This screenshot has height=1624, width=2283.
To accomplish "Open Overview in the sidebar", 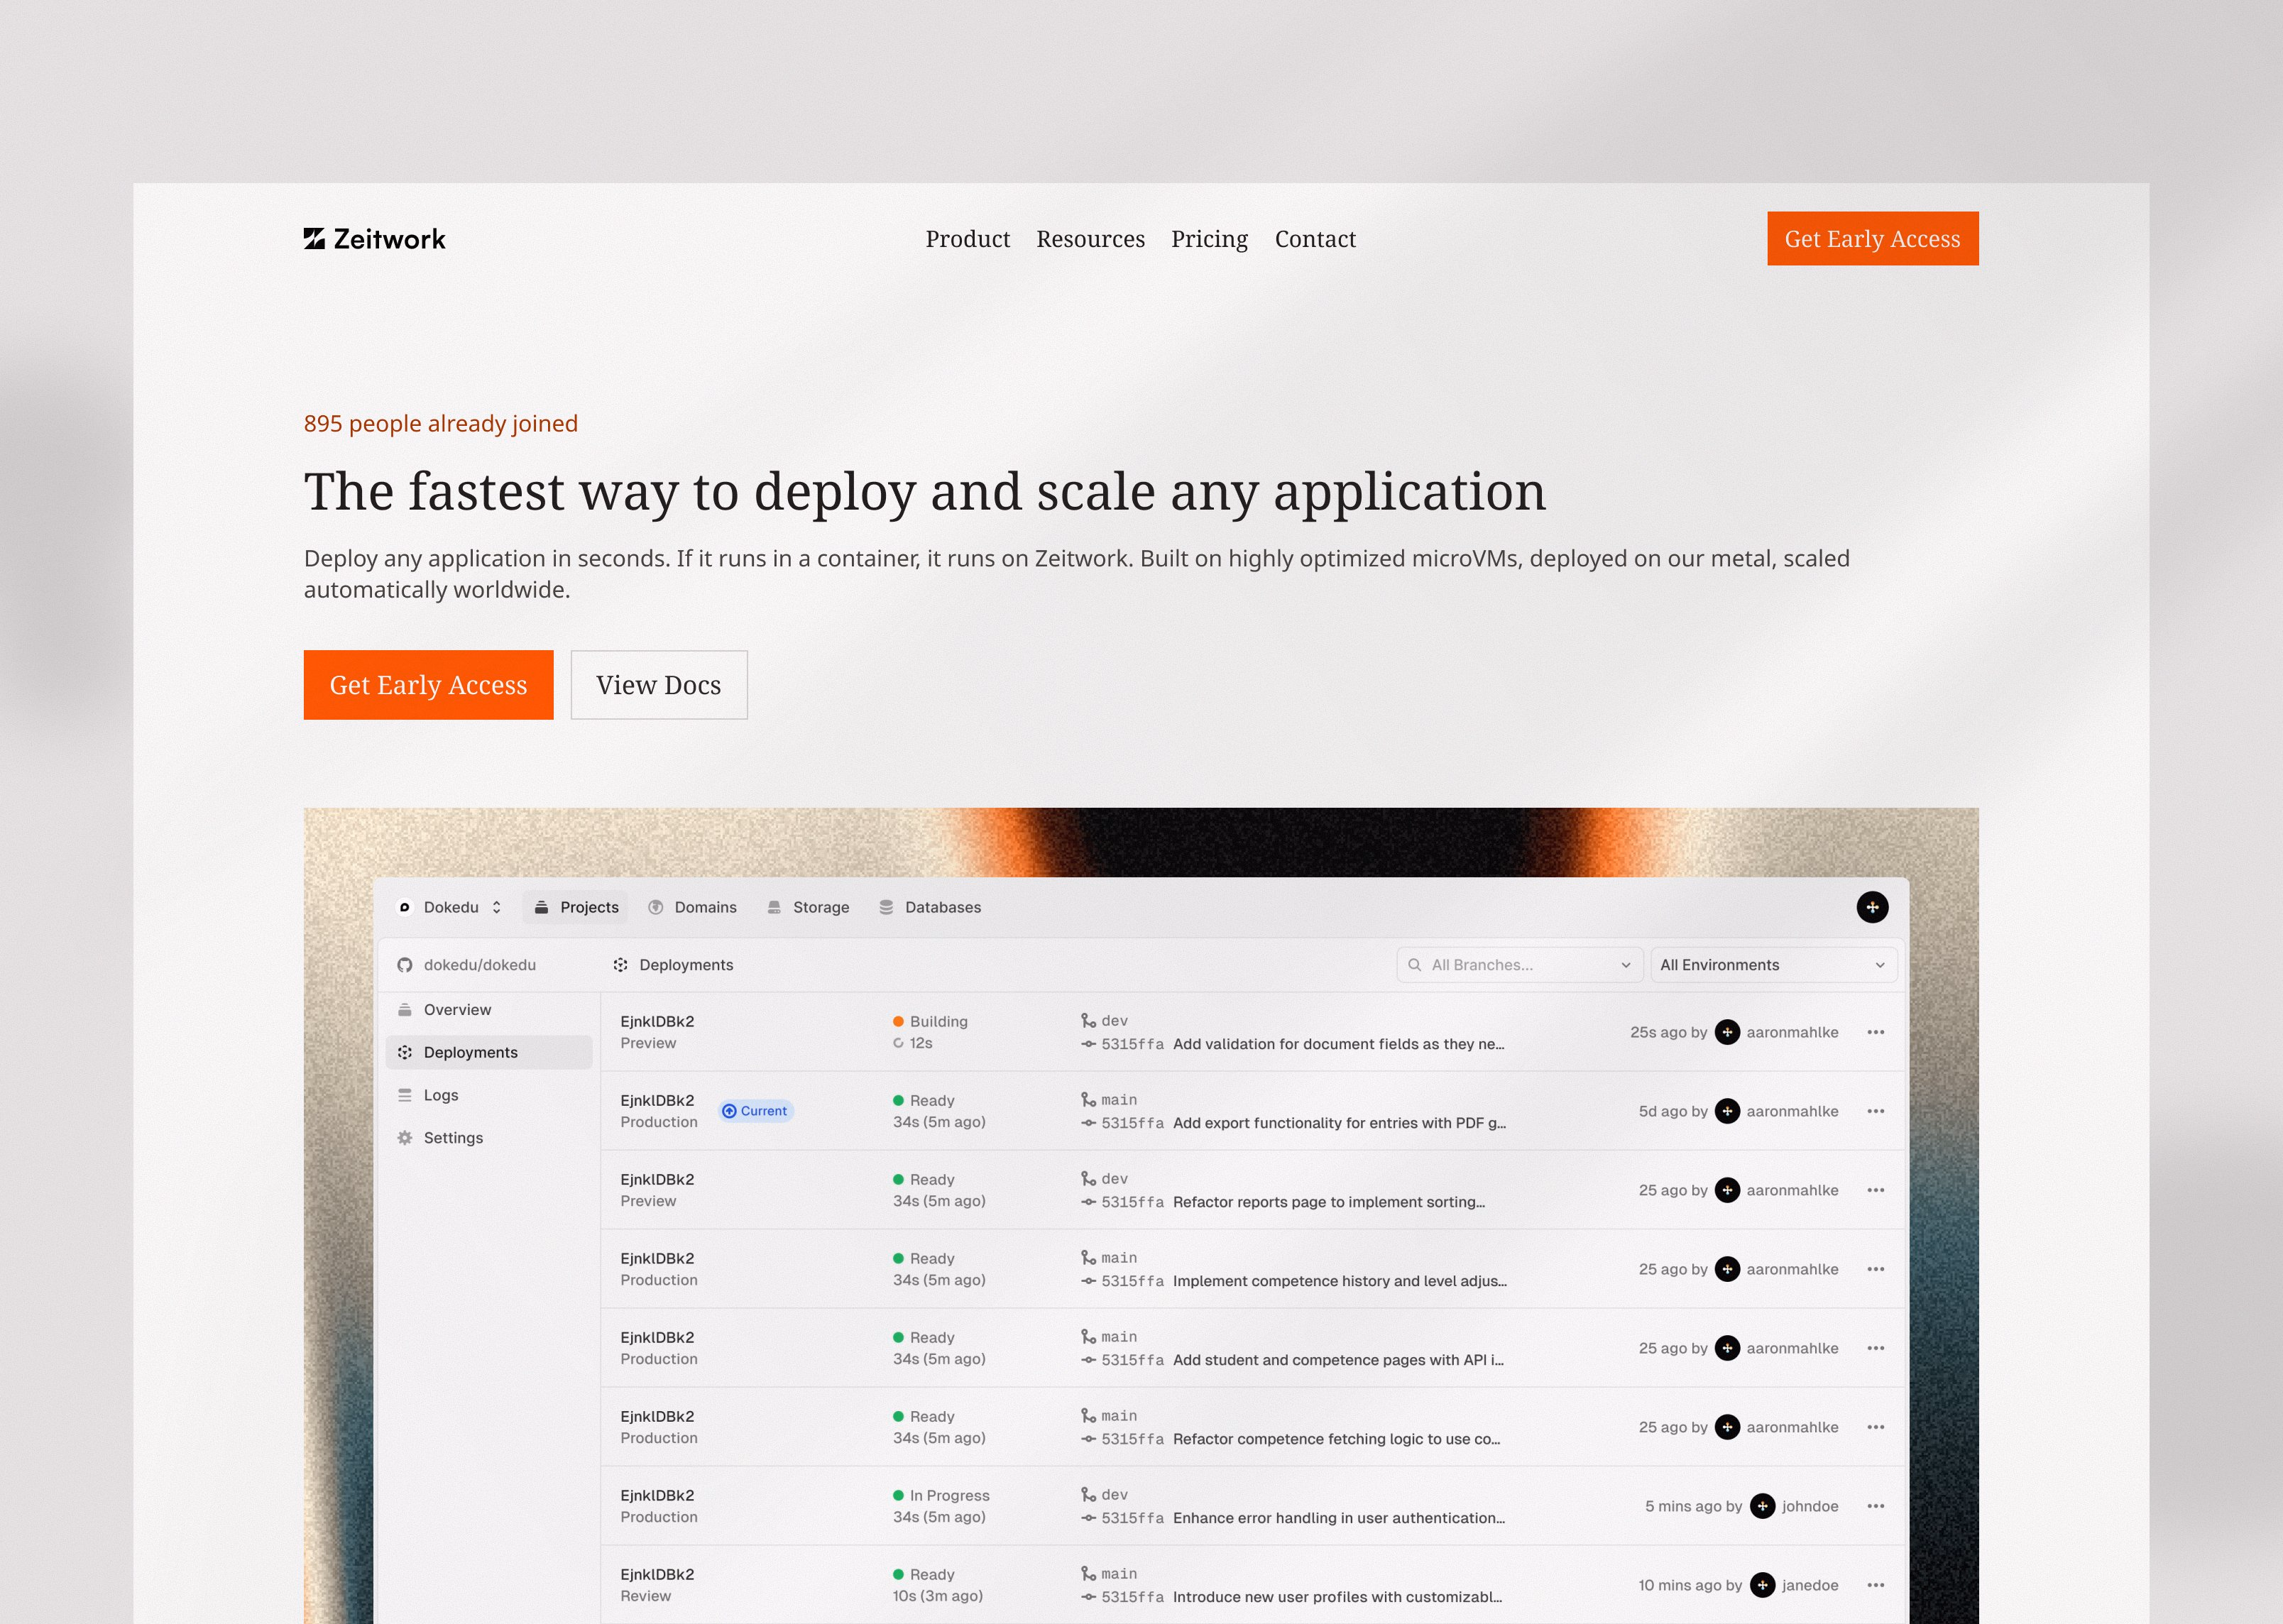I will click(489, 1010).
